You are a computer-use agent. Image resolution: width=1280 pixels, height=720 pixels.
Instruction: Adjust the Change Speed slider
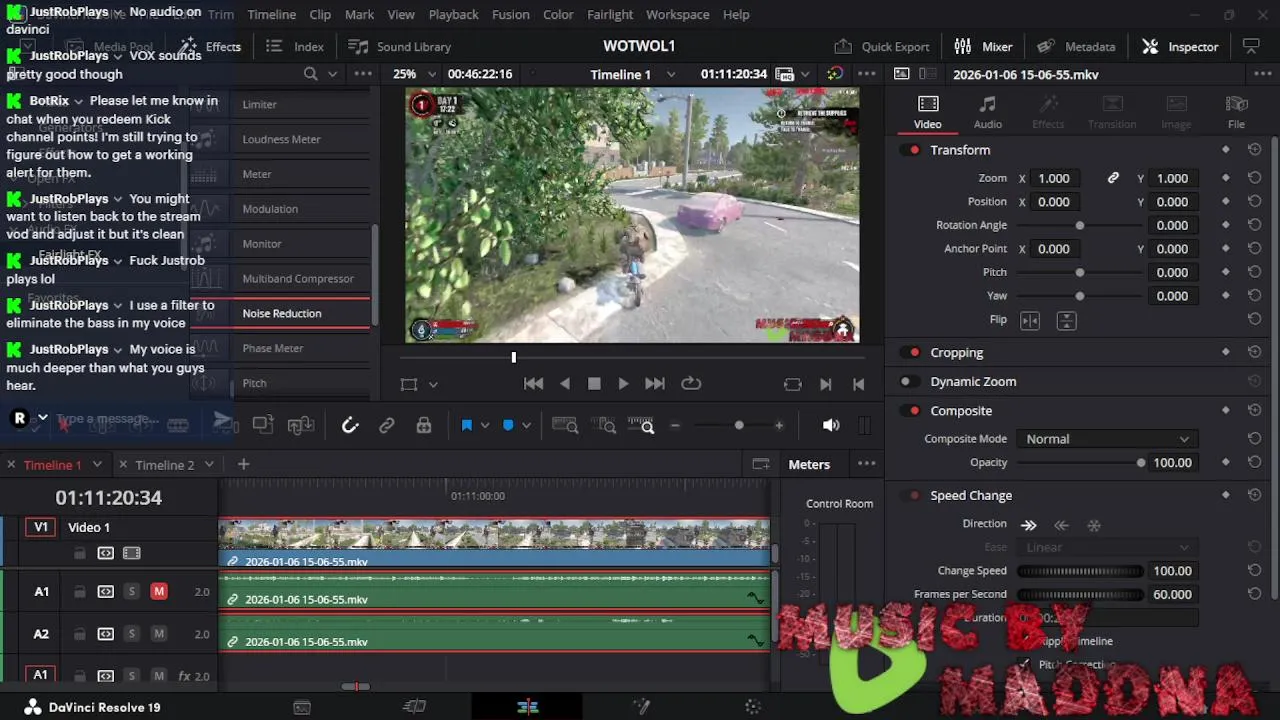click(x=1080, y=571)
